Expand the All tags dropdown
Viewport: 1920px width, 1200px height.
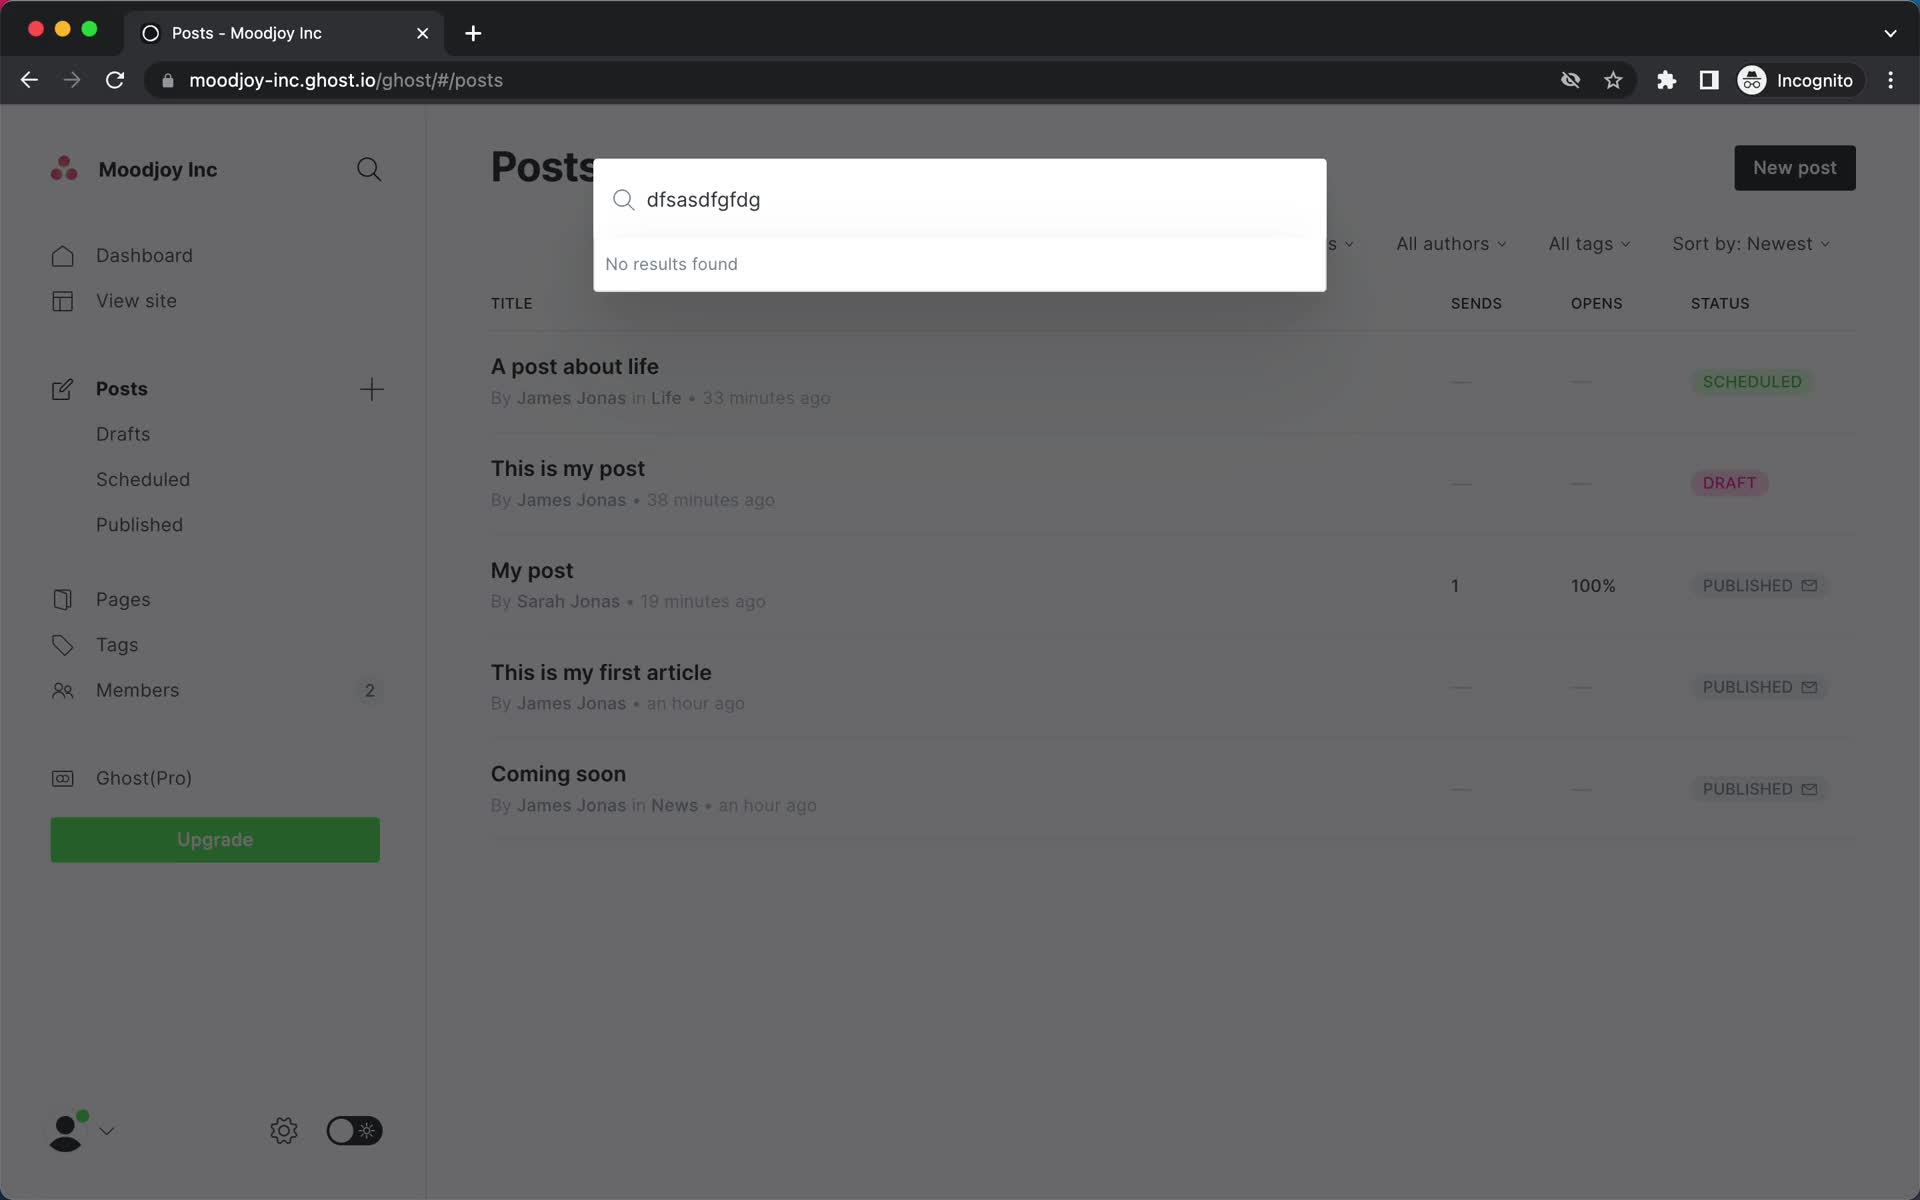(x=1590, y=243)
